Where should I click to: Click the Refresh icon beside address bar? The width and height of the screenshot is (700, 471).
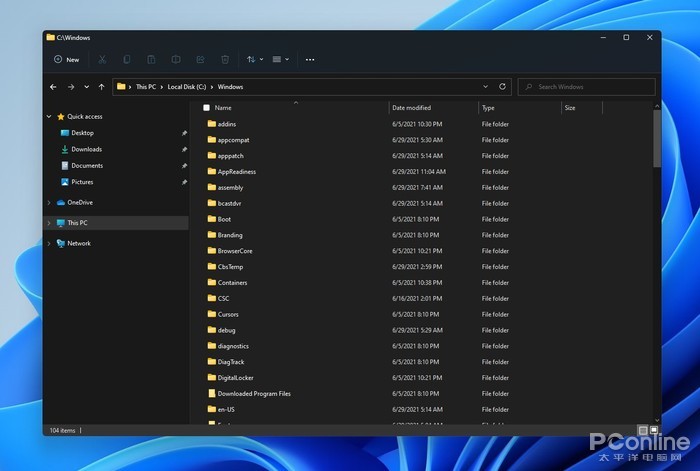click(x=502, y=87)
